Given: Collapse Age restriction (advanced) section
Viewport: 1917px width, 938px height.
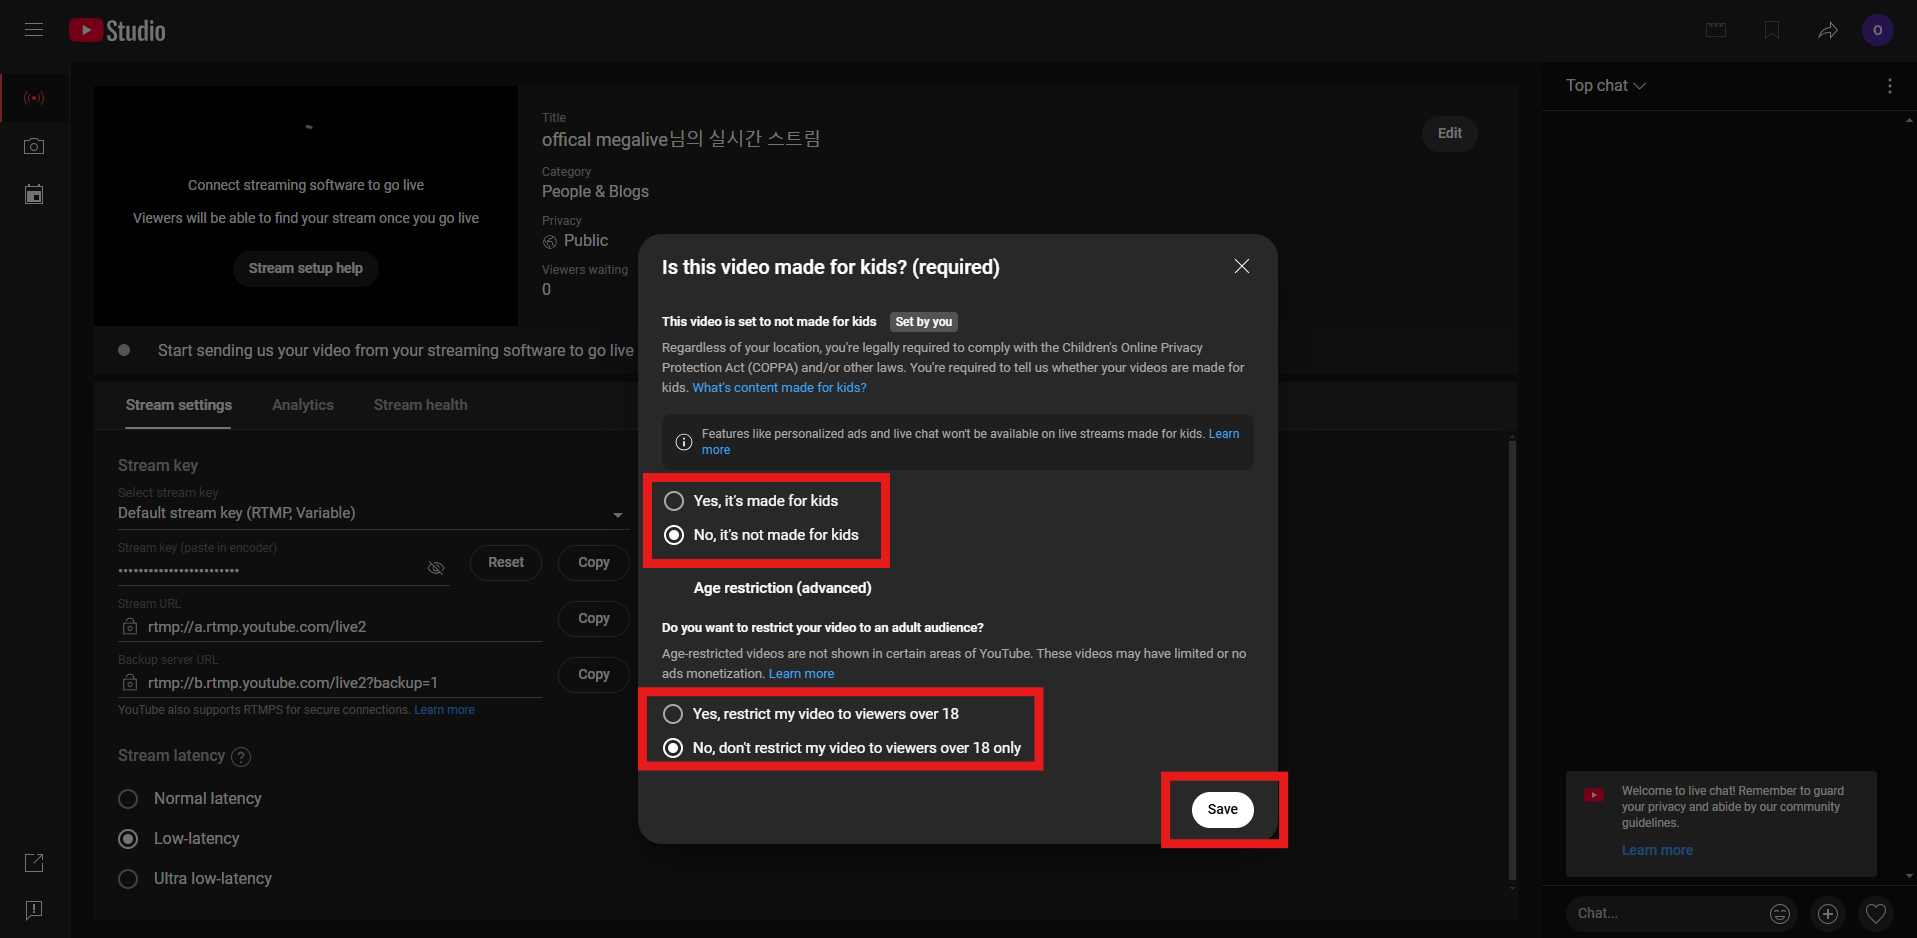Looking at the screenshot, I should coord(782,588).
